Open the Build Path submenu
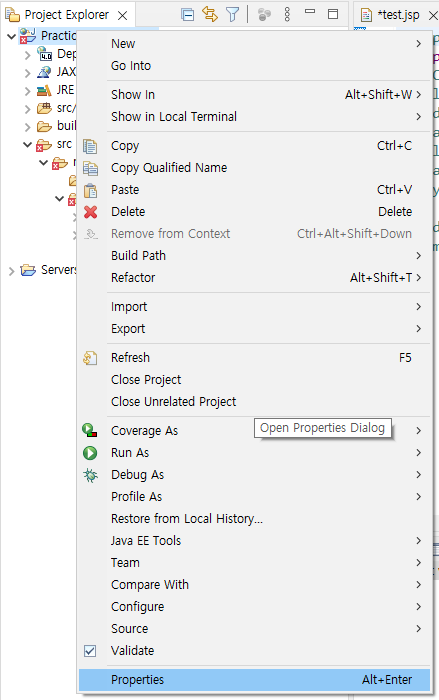439x700 pixels. (255, 255)
